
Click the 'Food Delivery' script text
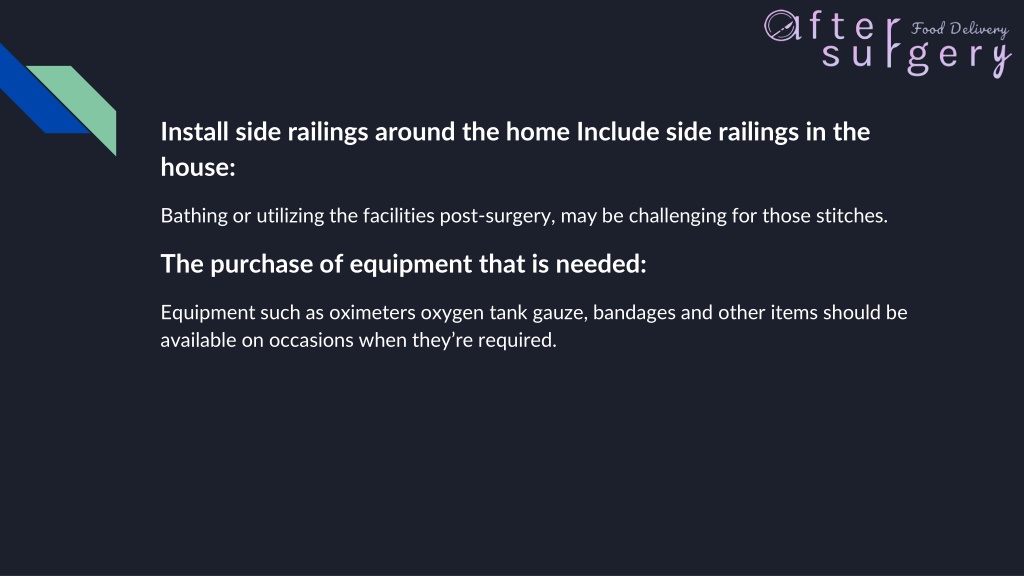[x=959, y=29]
